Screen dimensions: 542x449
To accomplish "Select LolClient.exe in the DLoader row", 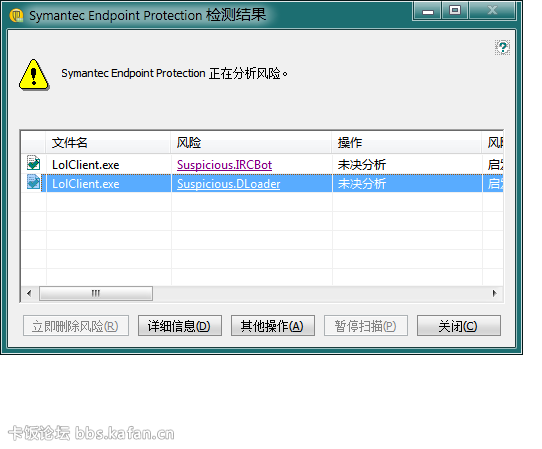I will [x=86, y=184].
